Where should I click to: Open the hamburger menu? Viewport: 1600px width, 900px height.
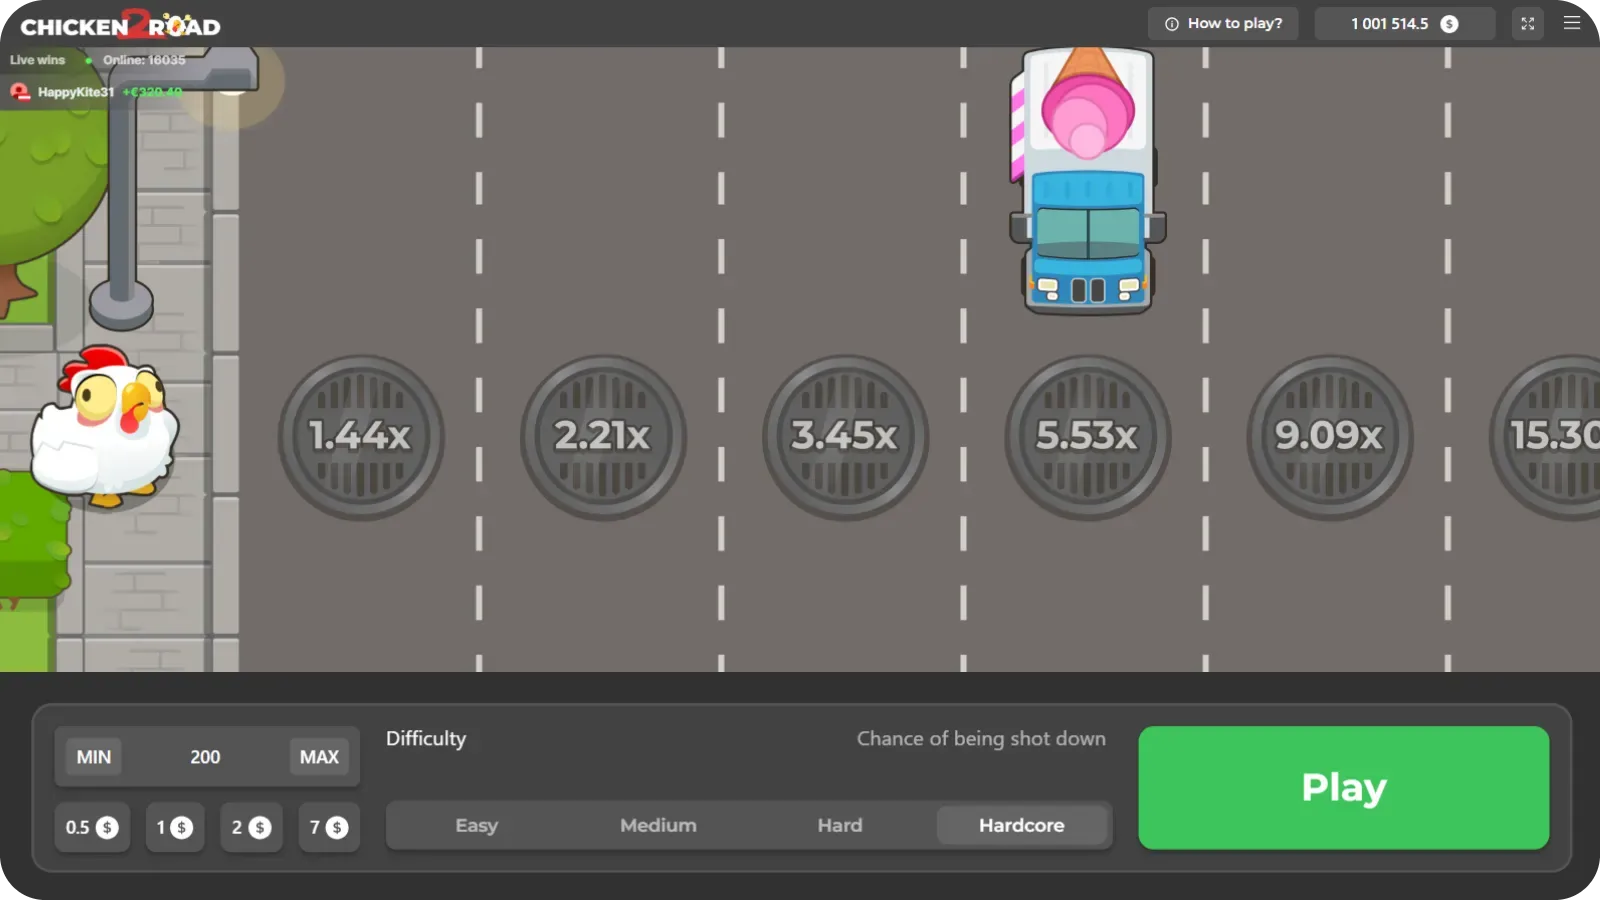[x=1570, y=22]
